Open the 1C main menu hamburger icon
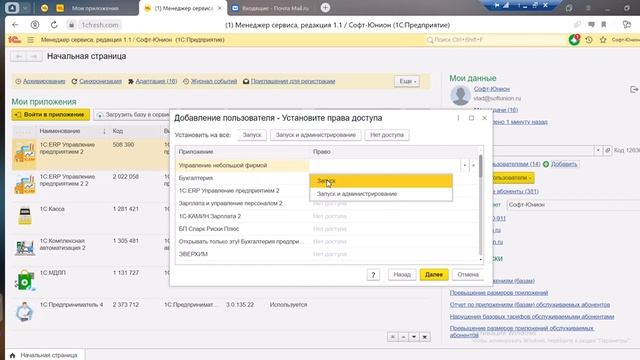This screenshot has width=640, height=360. [x=31, y=40]
